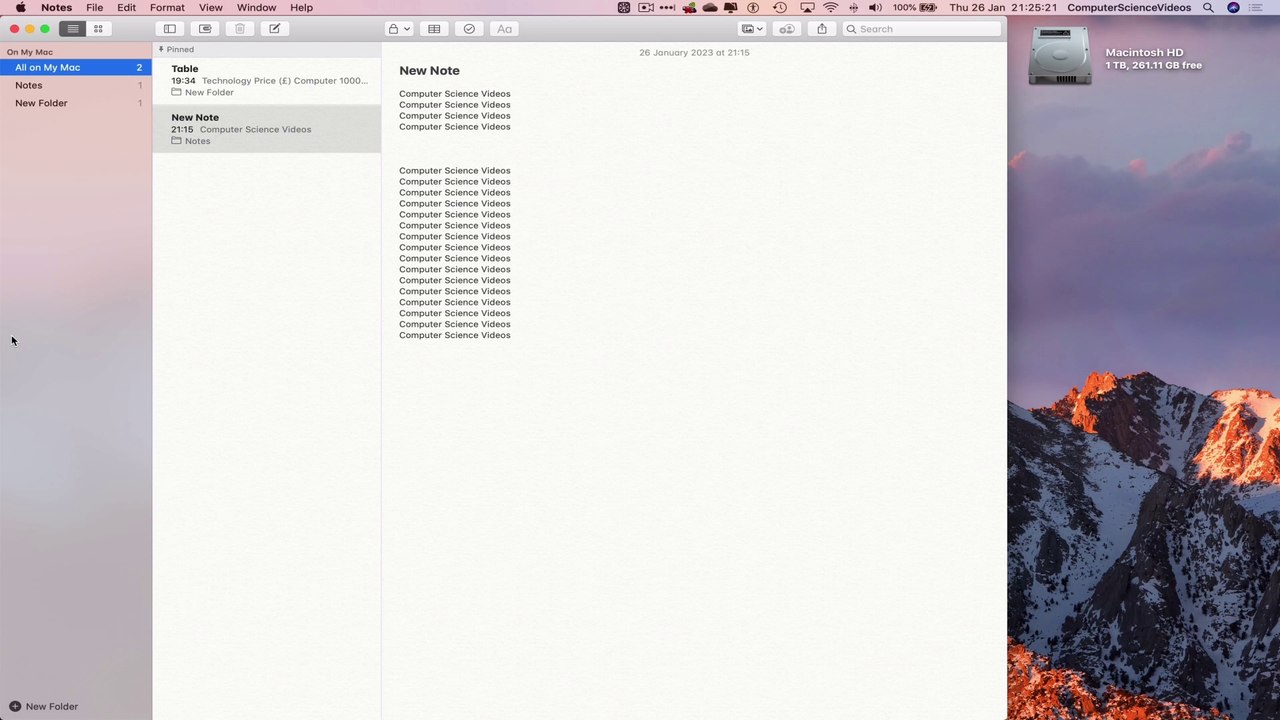Open the Window menu

coord(256,7)
